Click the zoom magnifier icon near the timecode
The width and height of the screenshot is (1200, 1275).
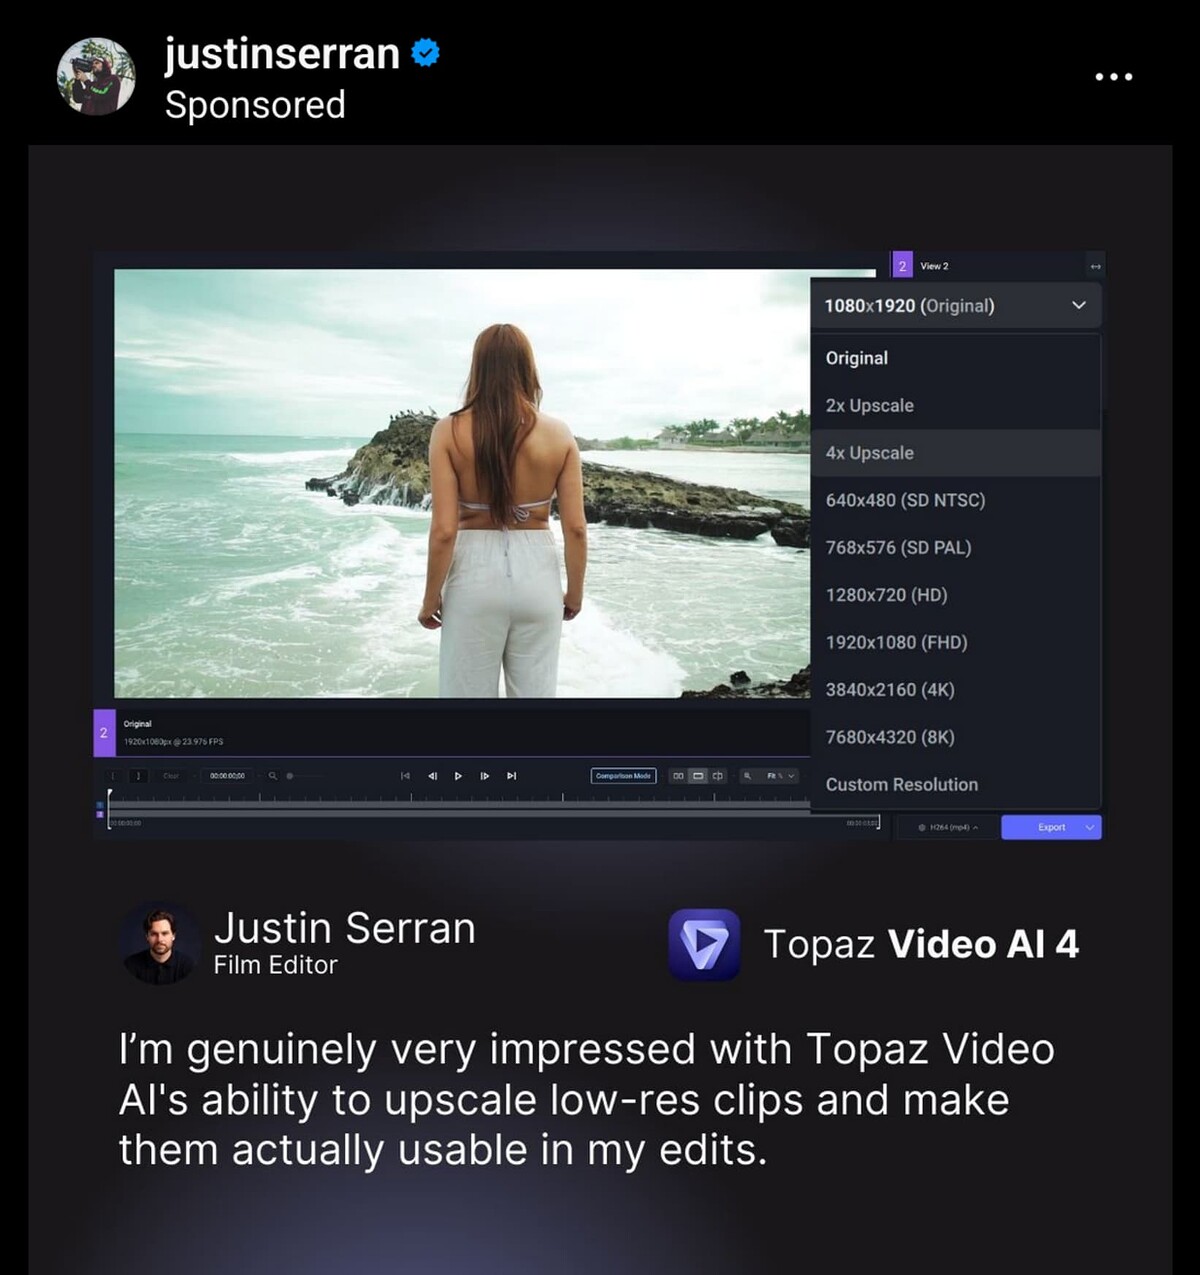[271, 774]
